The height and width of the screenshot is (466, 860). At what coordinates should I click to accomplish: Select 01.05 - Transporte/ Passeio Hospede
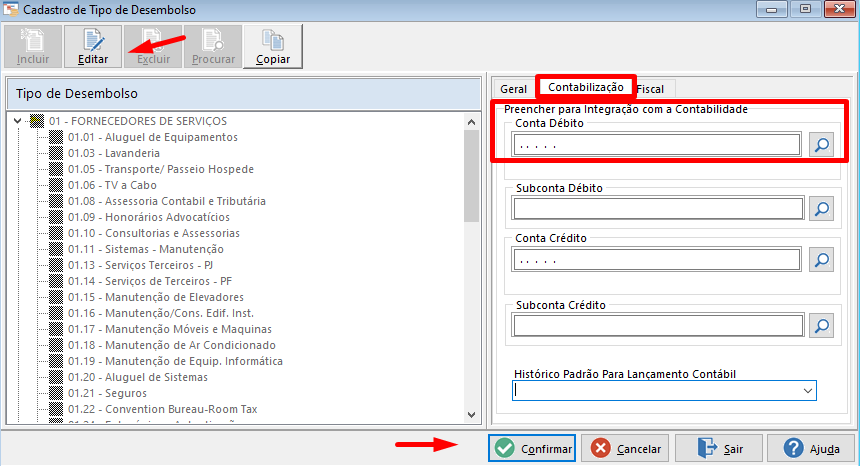(161, 169)
